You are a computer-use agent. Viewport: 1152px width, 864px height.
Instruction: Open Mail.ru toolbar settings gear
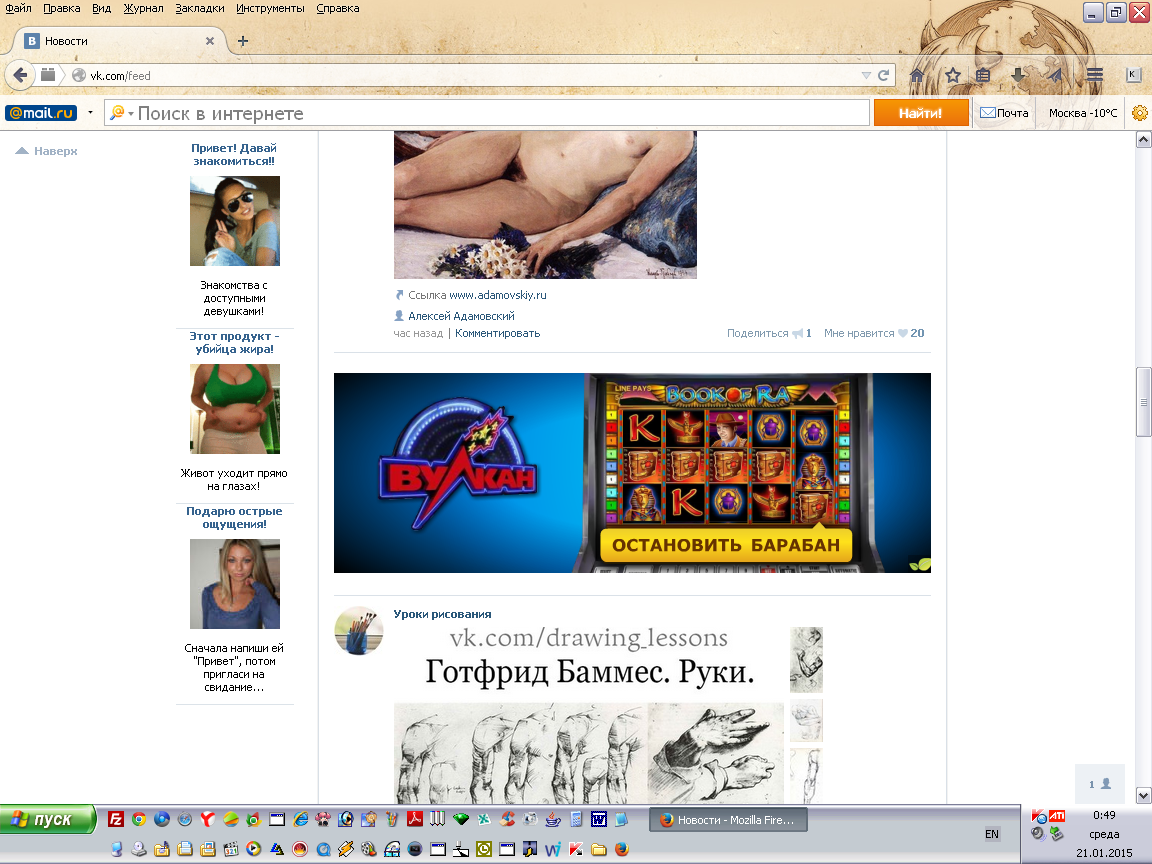(1140, 113)
